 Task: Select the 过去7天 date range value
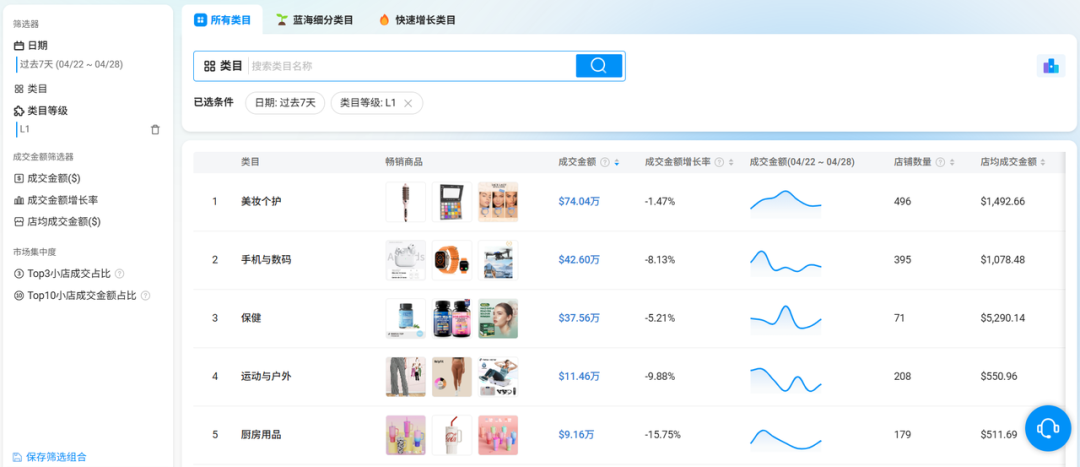pyautogui.click(x=72, y=64)
